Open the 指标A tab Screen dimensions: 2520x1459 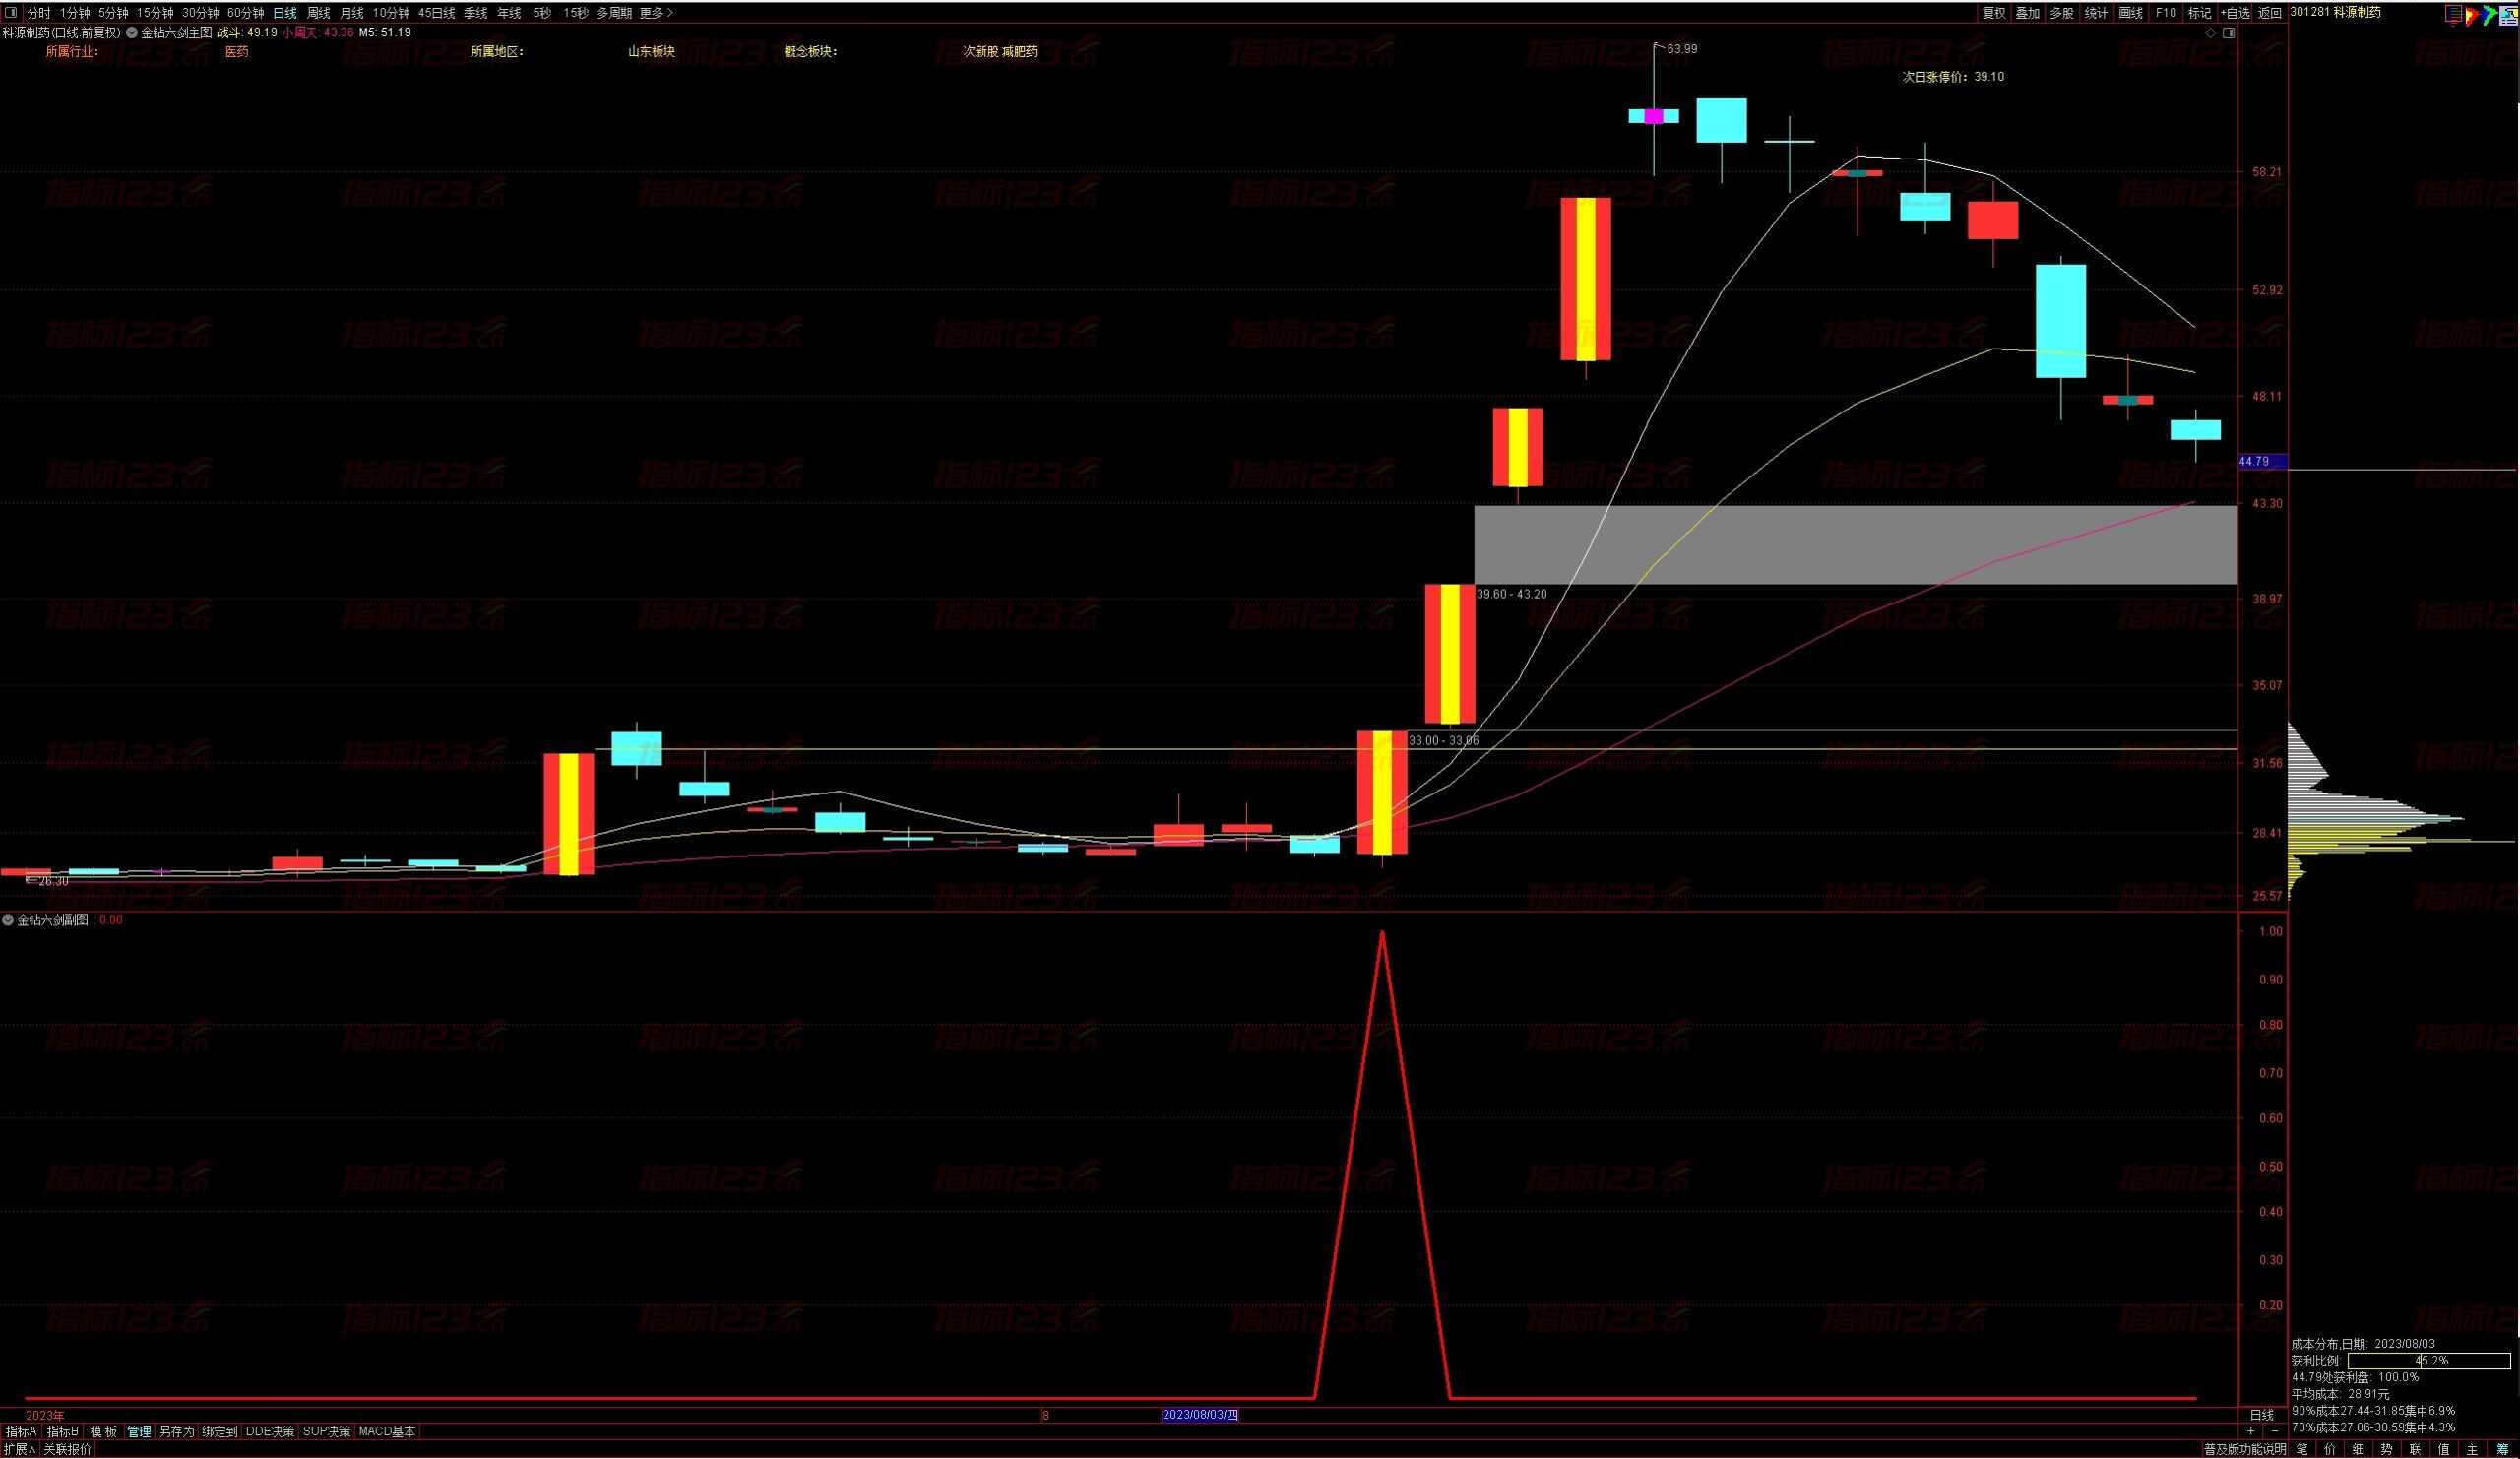(x=21, y=1431)
